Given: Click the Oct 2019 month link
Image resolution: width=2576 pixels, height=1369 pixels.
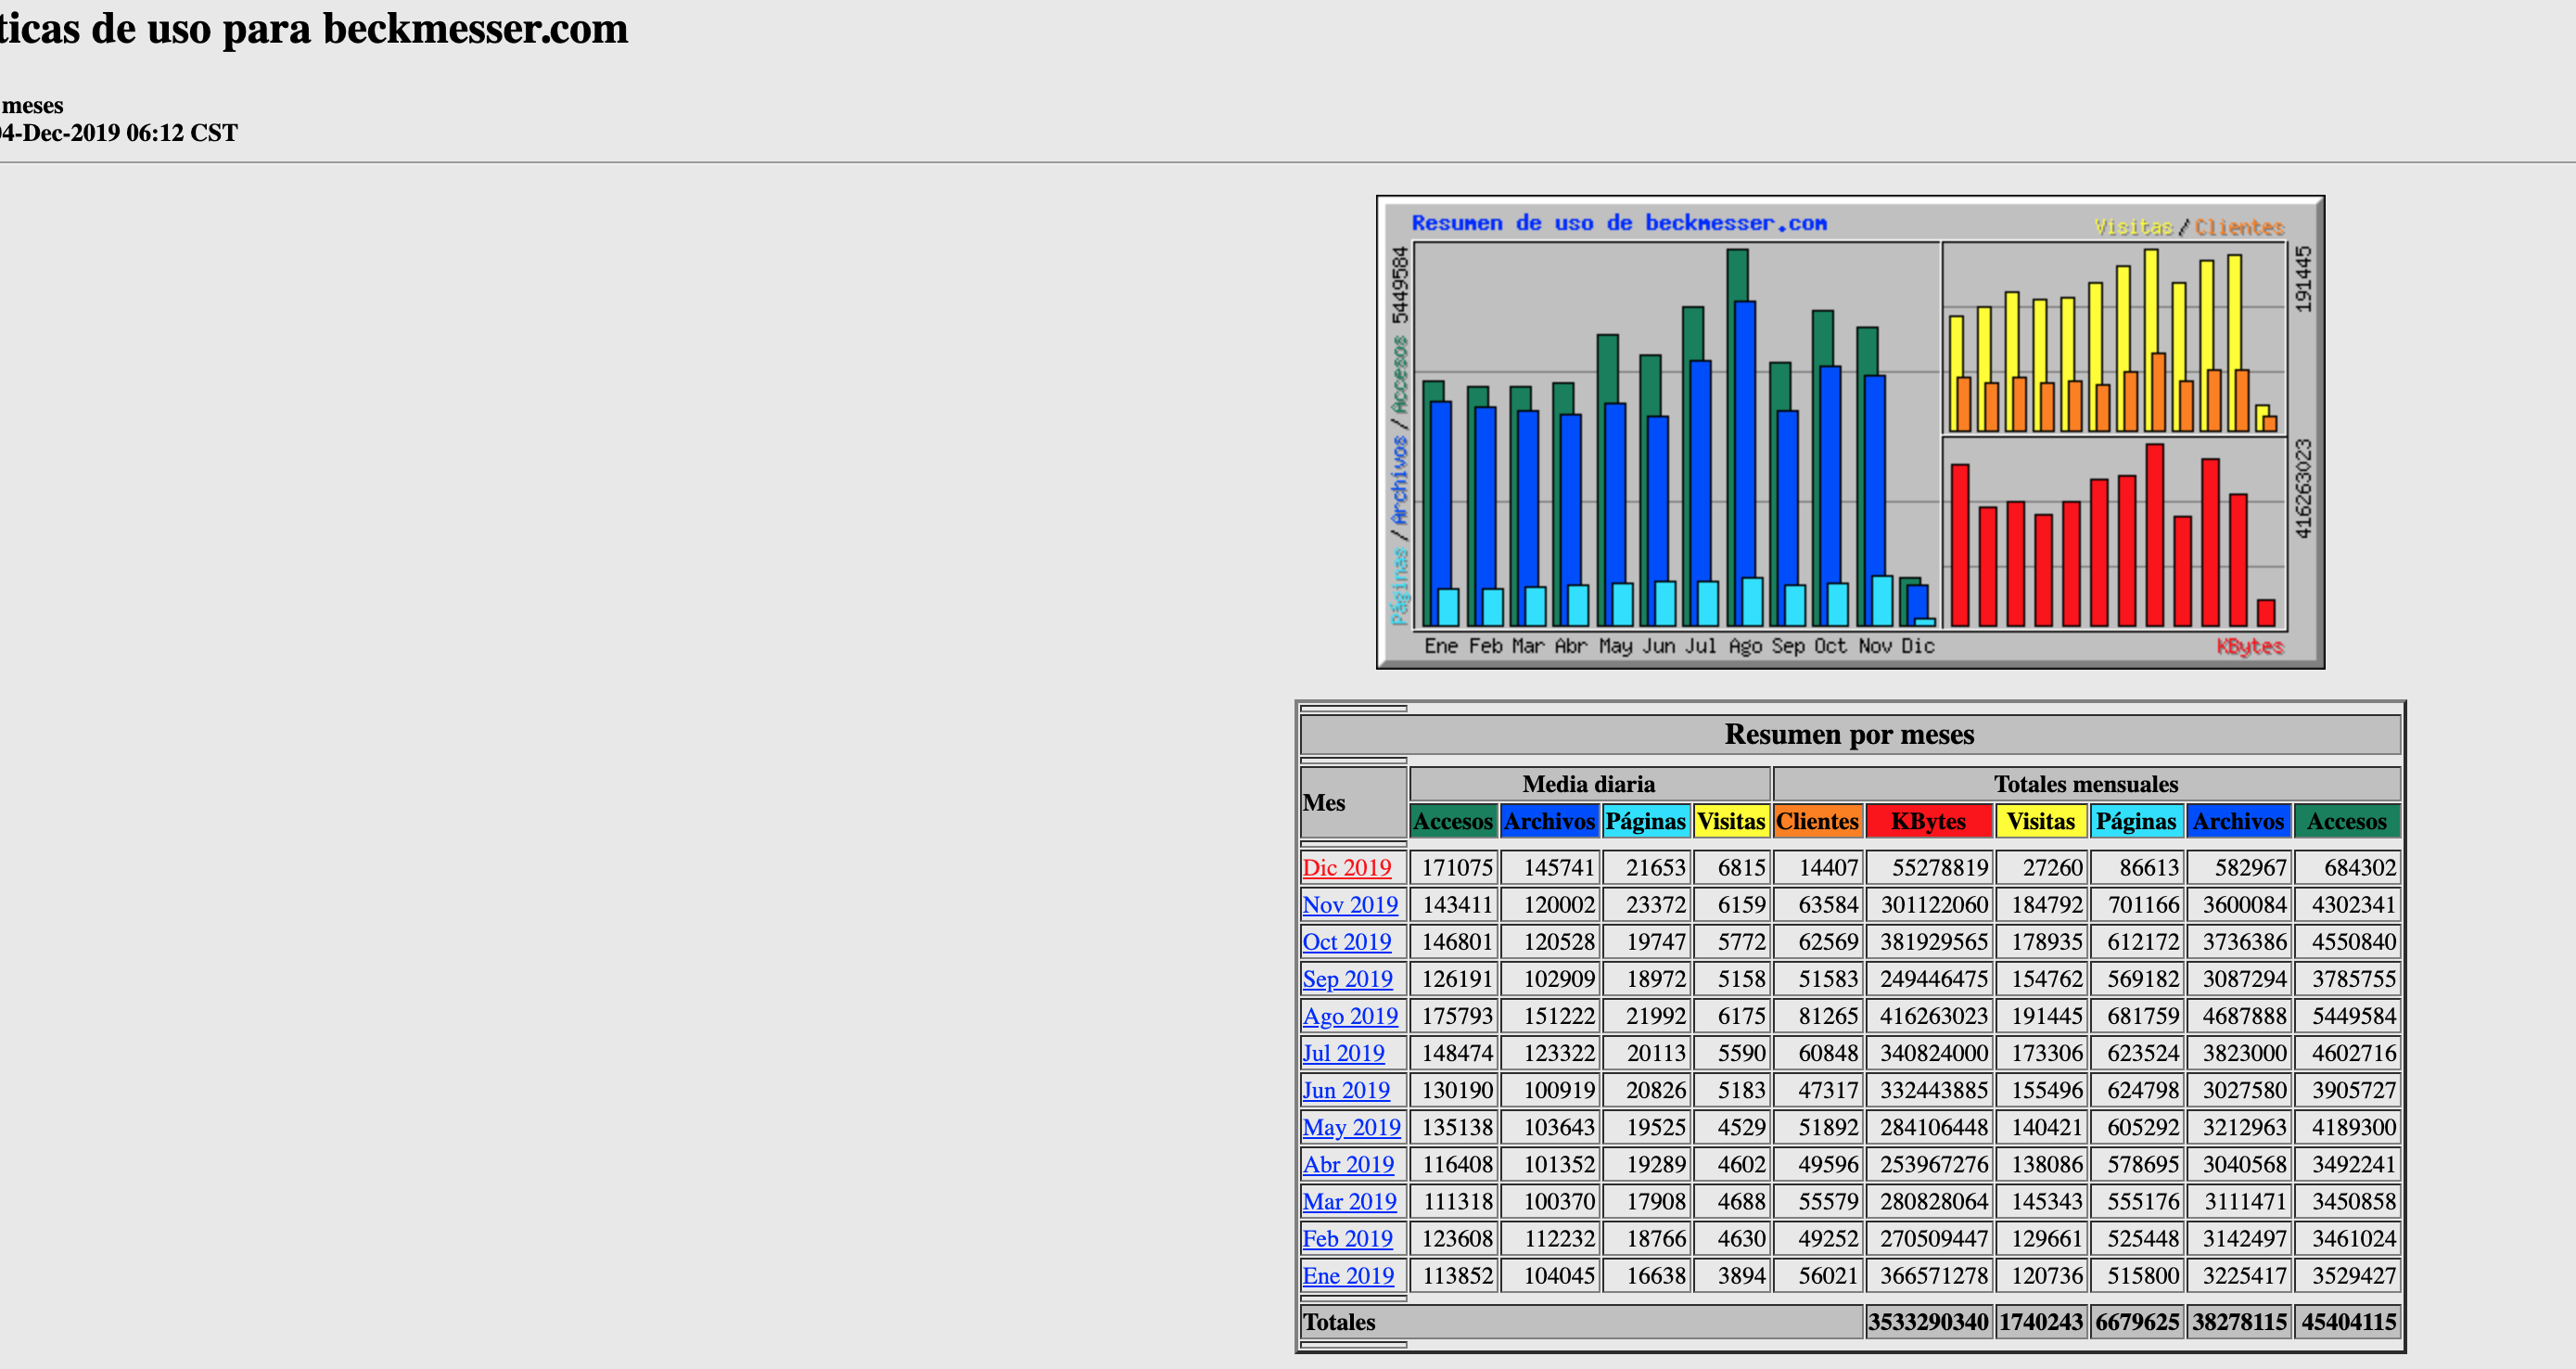Looking at the screenshot, I should (x=1346, y=942).
